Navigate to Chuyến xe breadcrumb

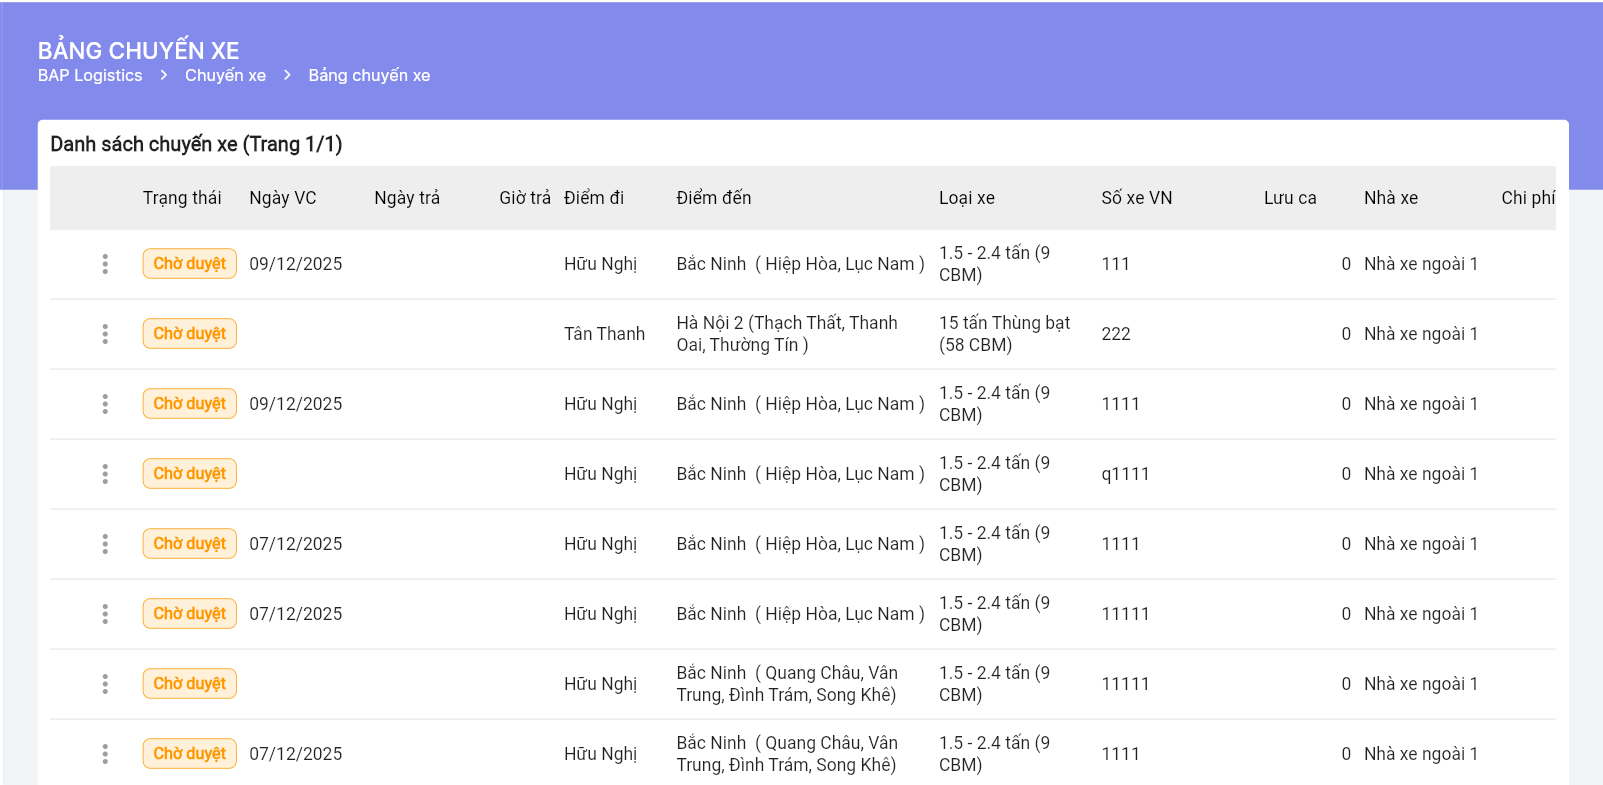coord(225,76)
